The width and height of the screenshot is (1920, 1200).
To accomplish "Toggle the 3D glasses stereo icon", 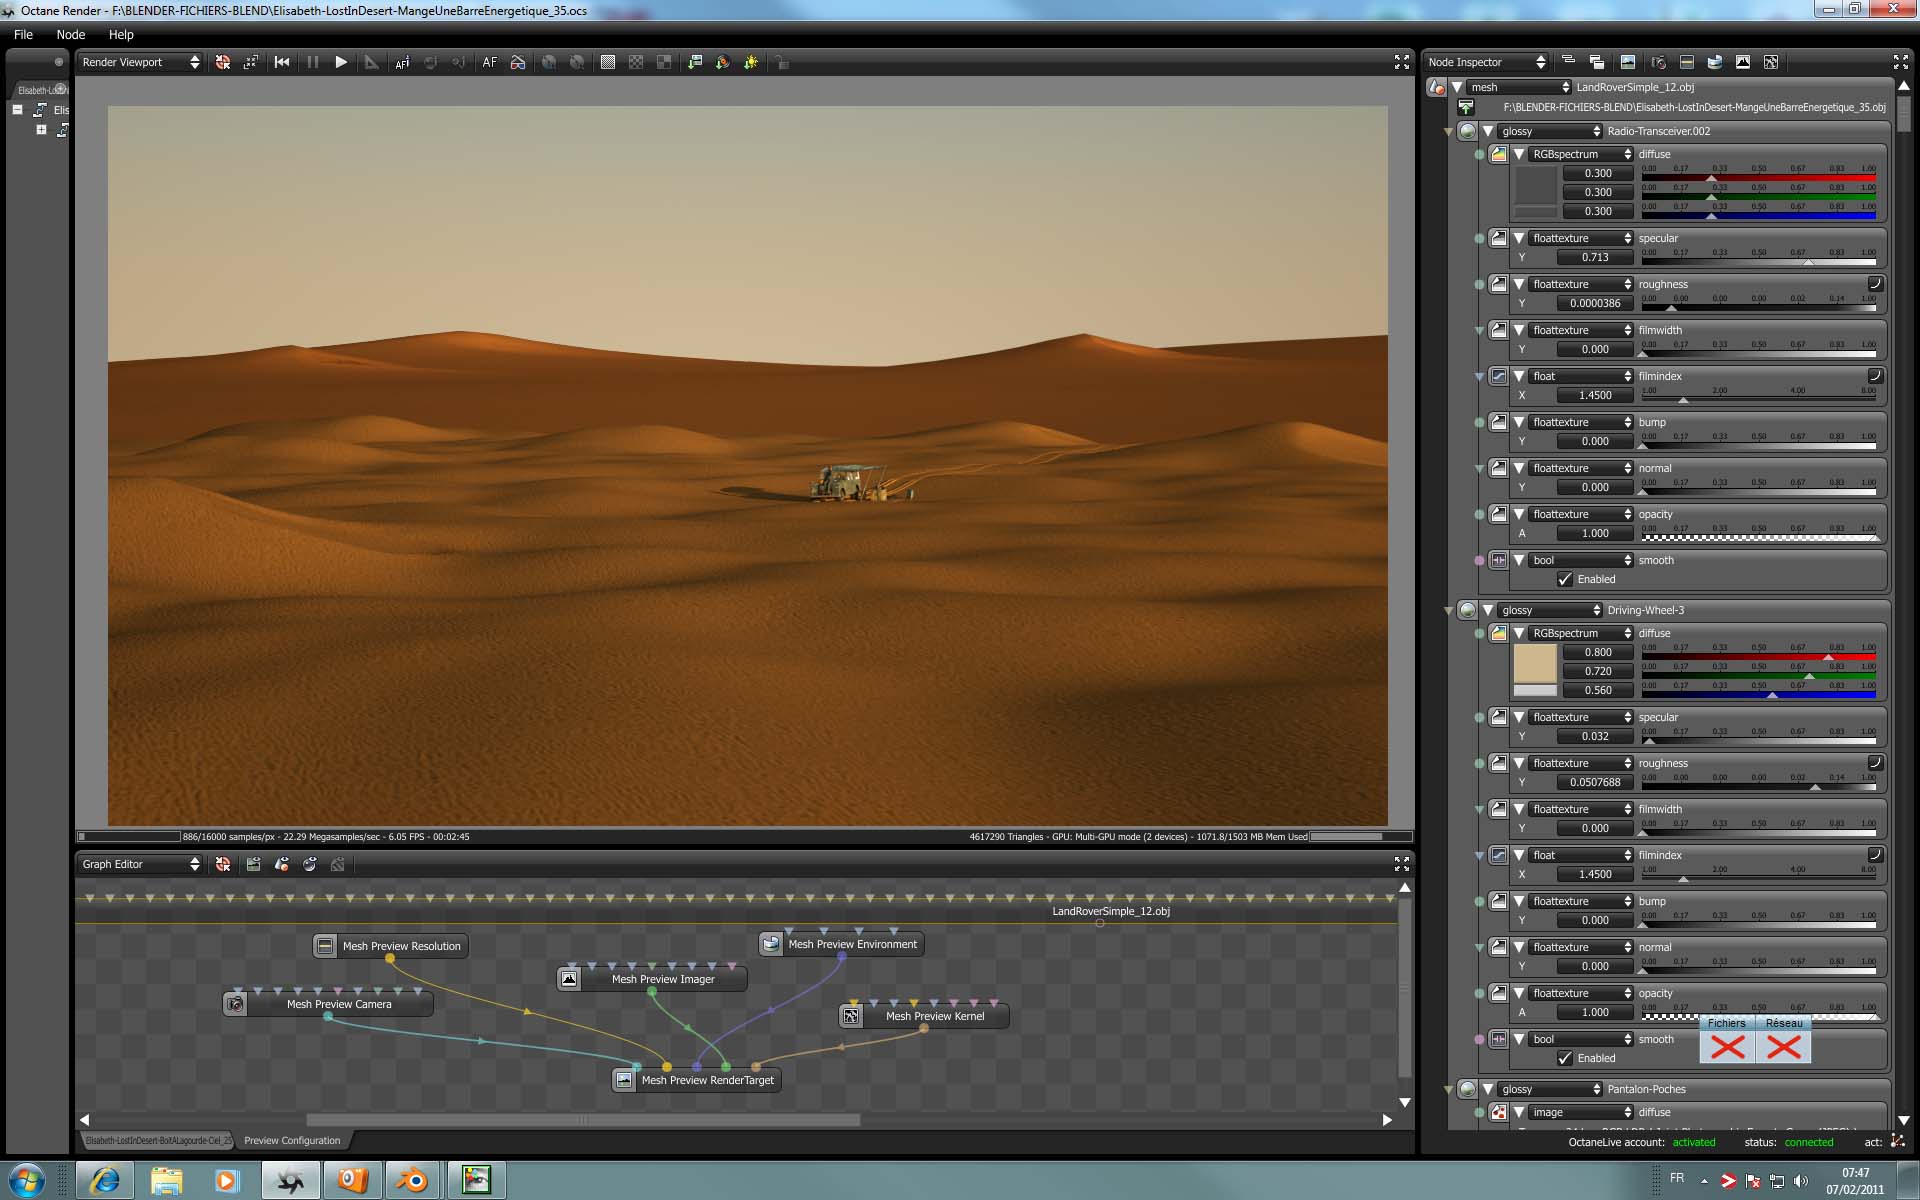I will (x=518, y=62).
